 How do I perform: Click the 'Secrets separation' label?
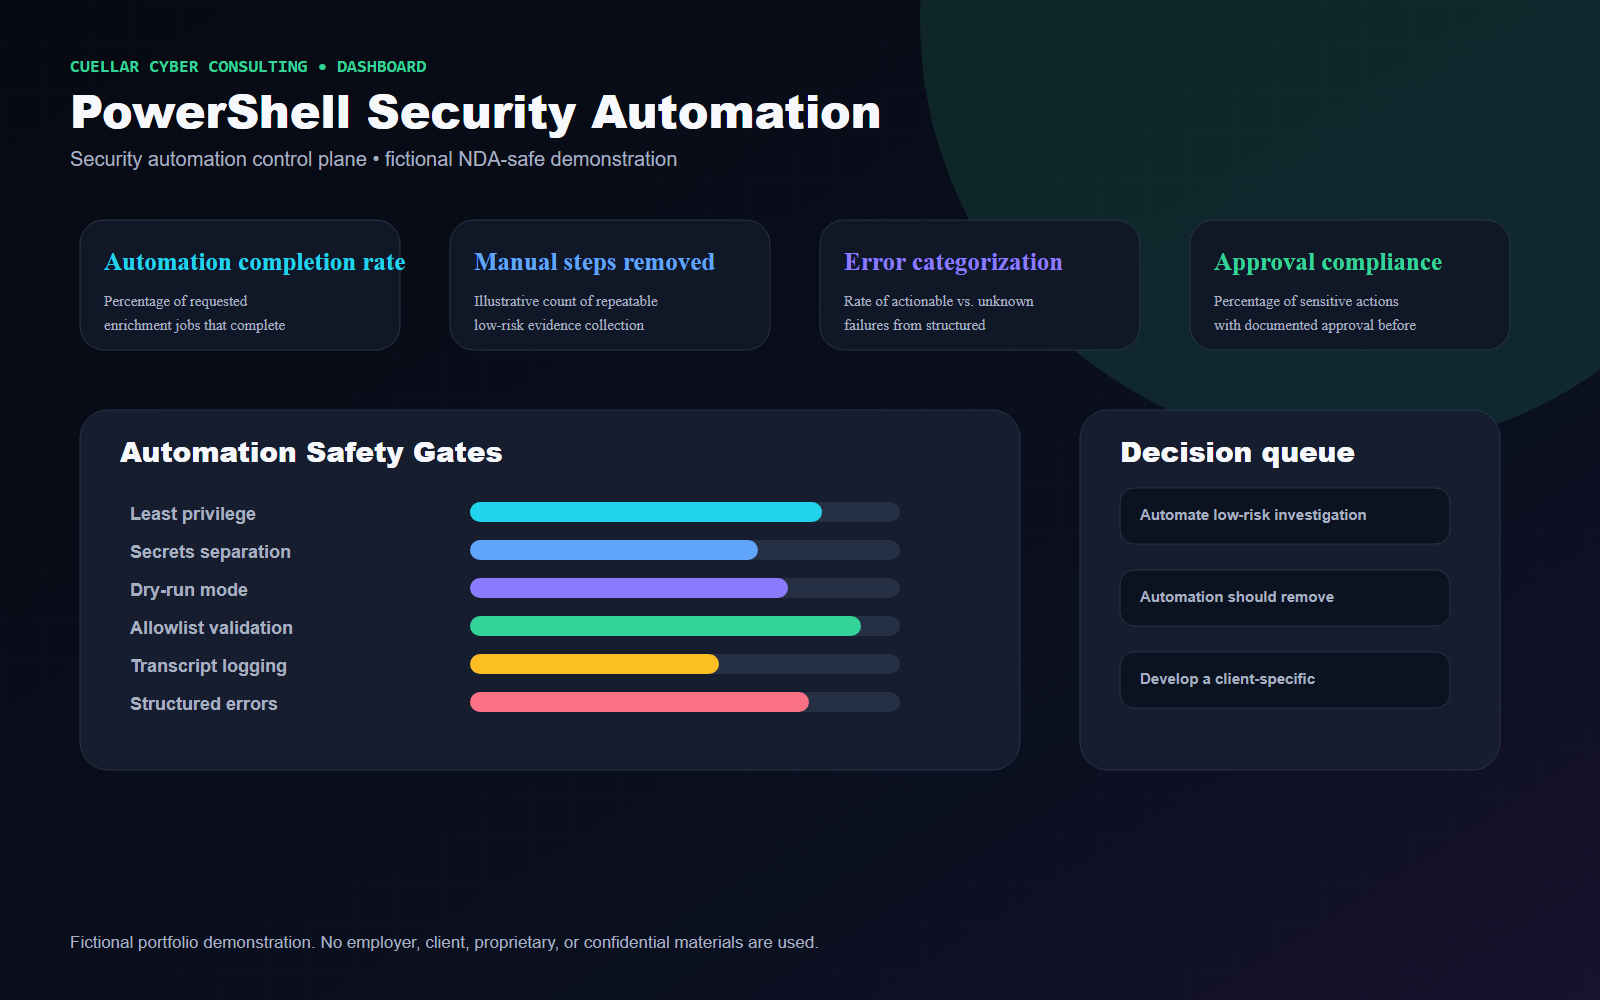(210, 552)
